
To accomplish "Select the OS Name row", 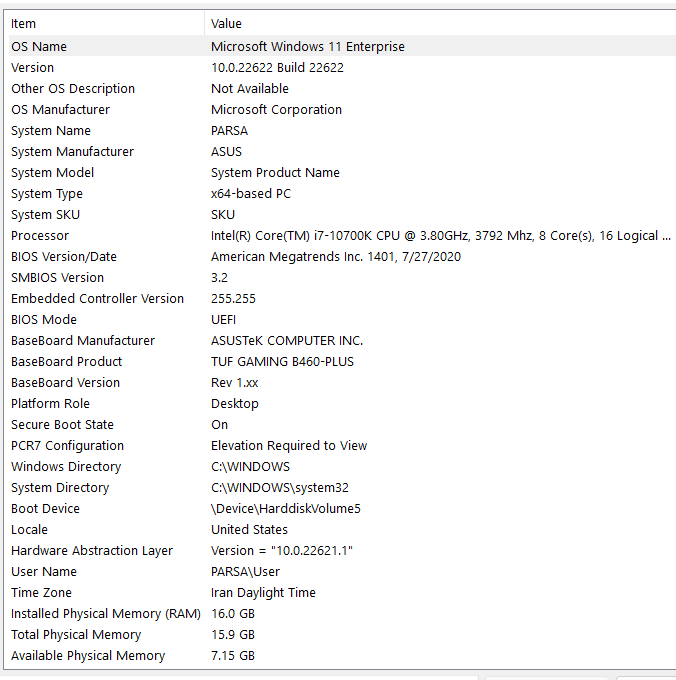I will click(x=342, y=46).
